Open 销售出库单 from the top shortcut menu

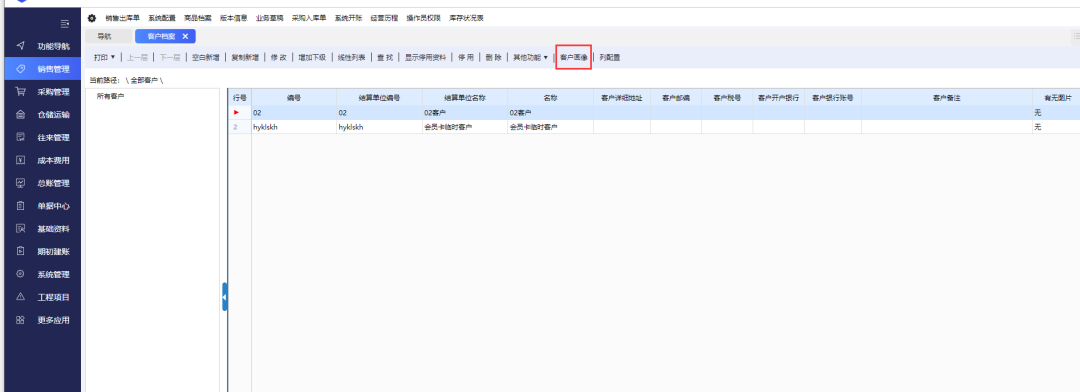[123, 18]
